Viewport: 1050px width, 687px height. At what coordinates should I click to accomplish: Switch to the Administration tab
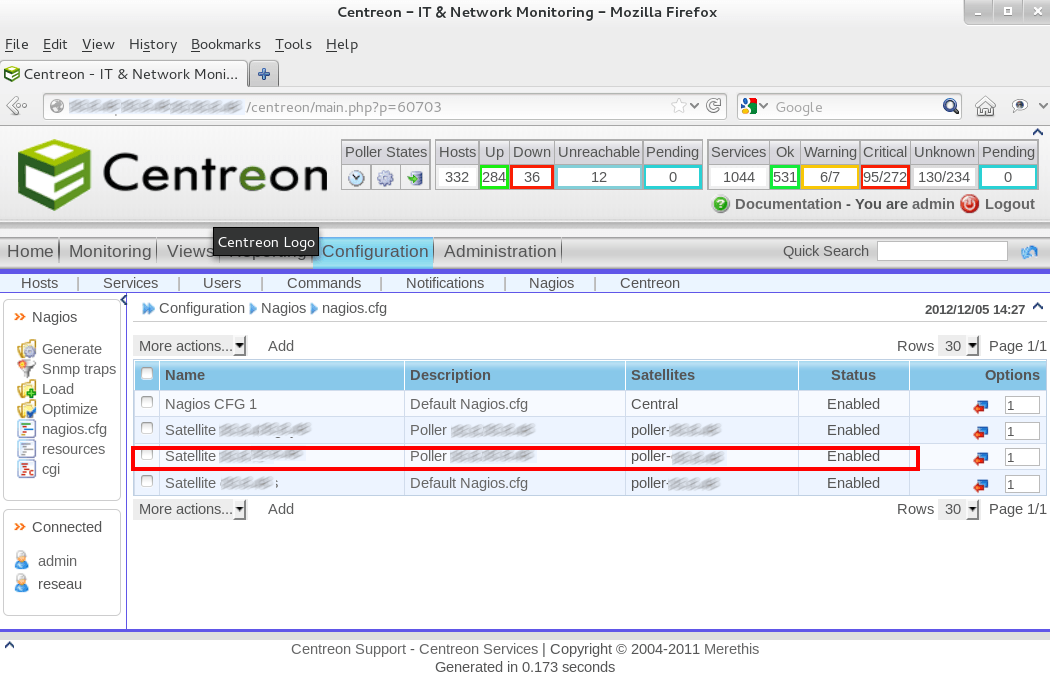click(x=500, y=251)
